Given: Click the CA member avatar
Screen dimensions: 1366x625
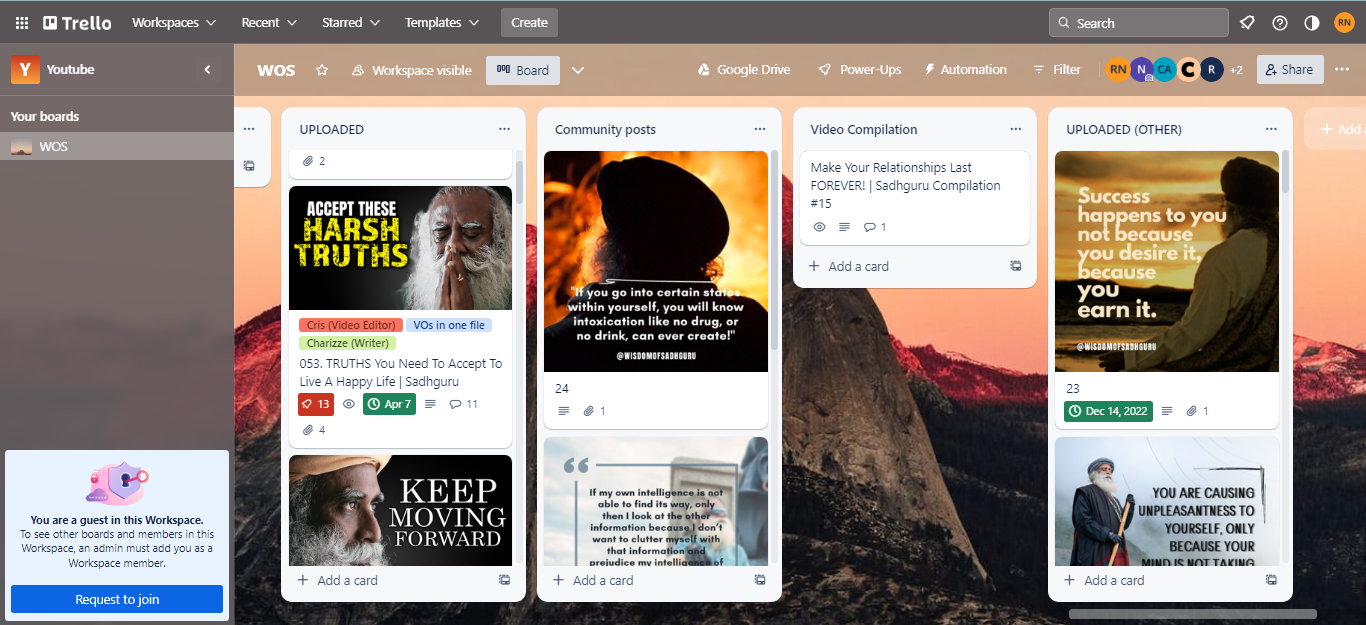Looking at the screenshot, I should (1164, 70).
